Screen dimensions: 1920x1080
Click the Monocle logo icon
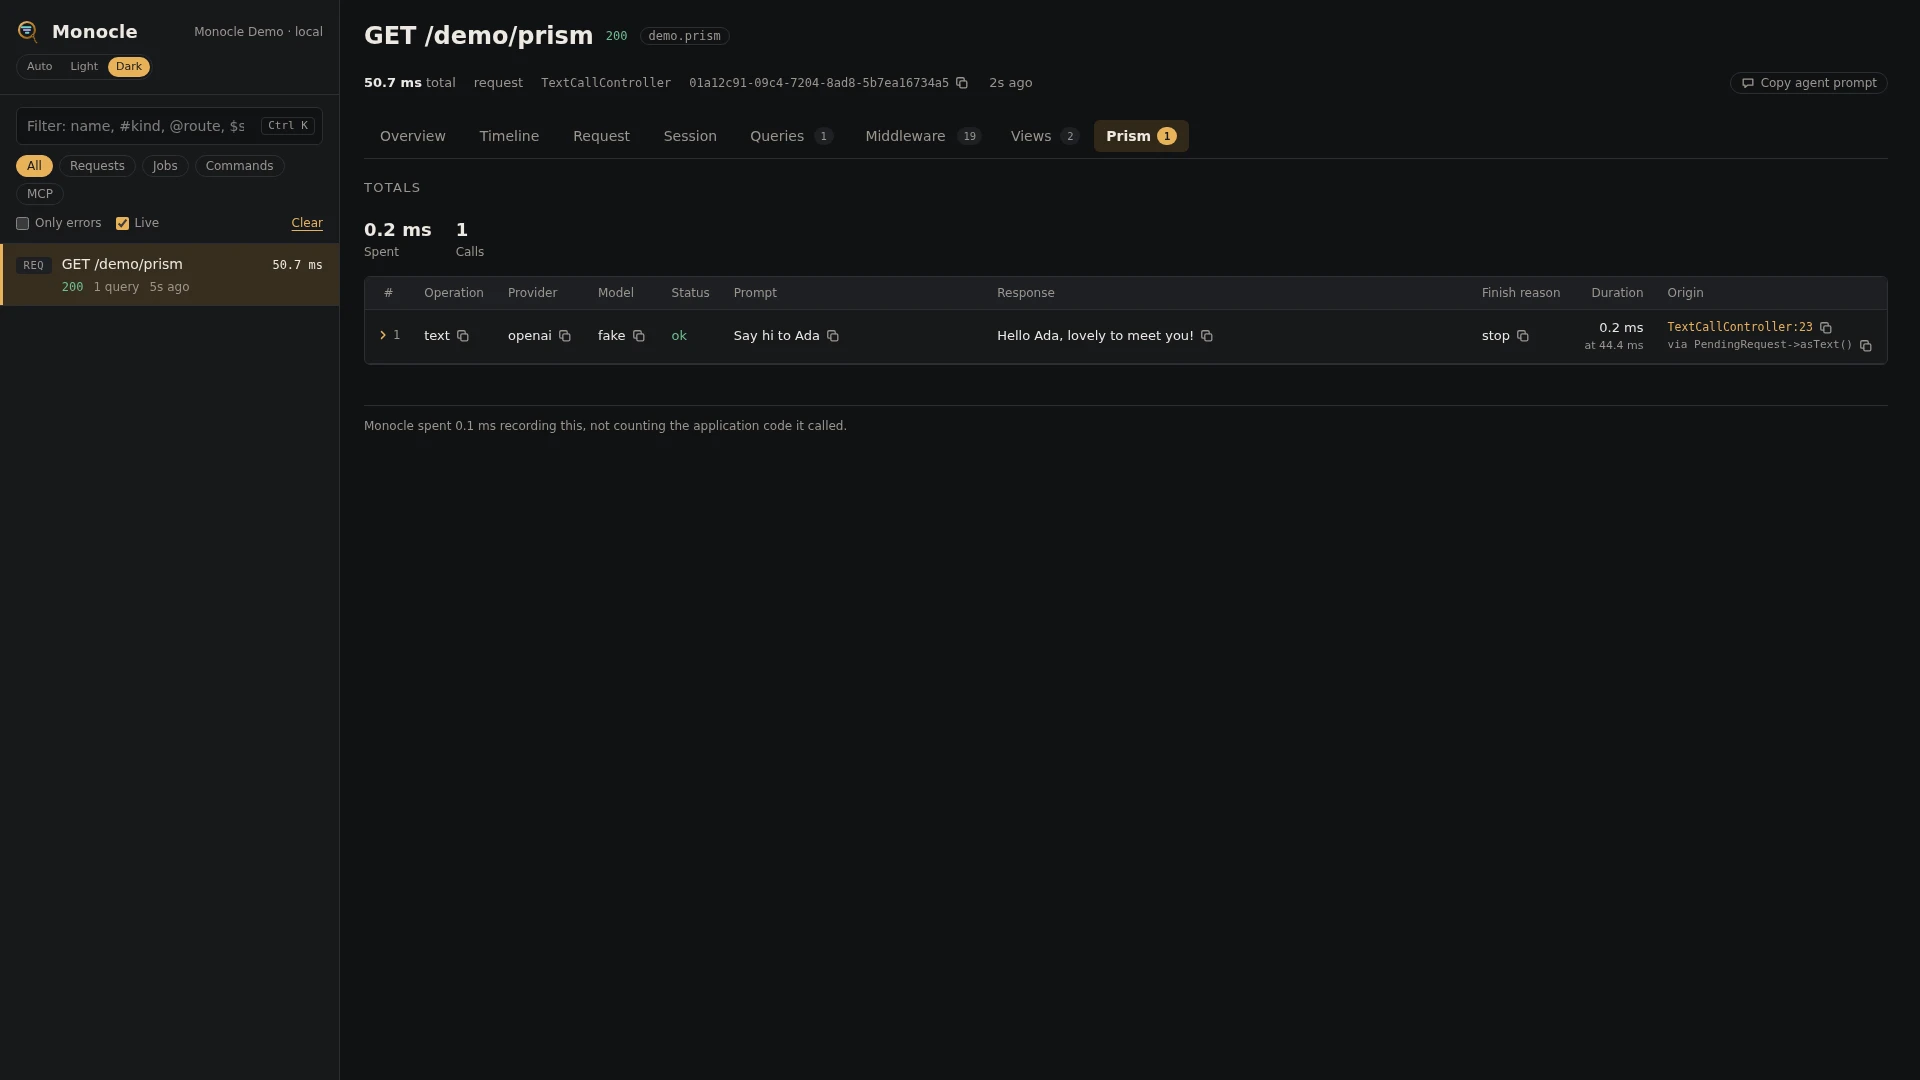[x=28, y=32]
